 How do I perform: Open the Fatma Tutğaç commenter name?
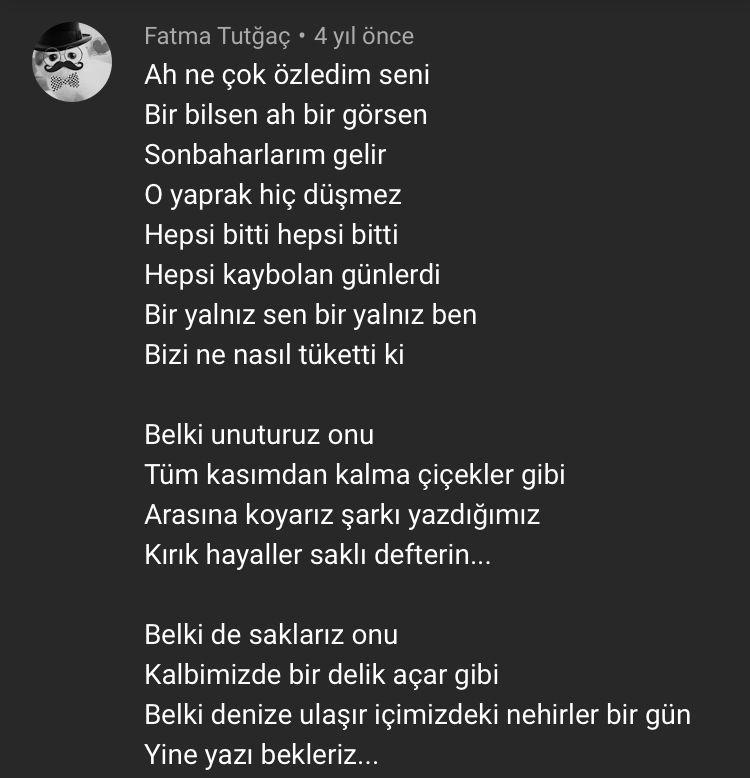point(217,37)
